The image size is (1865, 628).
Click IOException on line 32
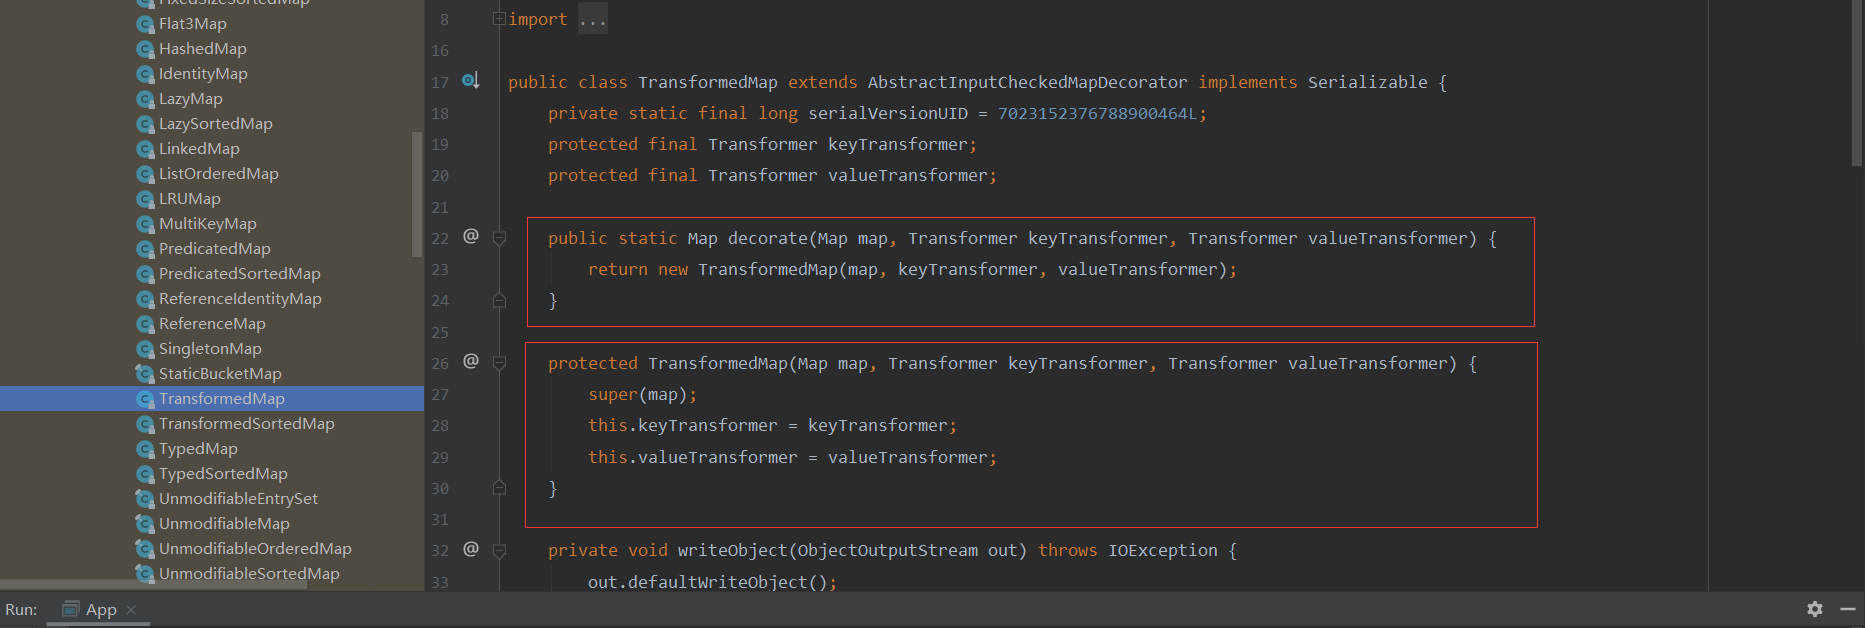1163,550
